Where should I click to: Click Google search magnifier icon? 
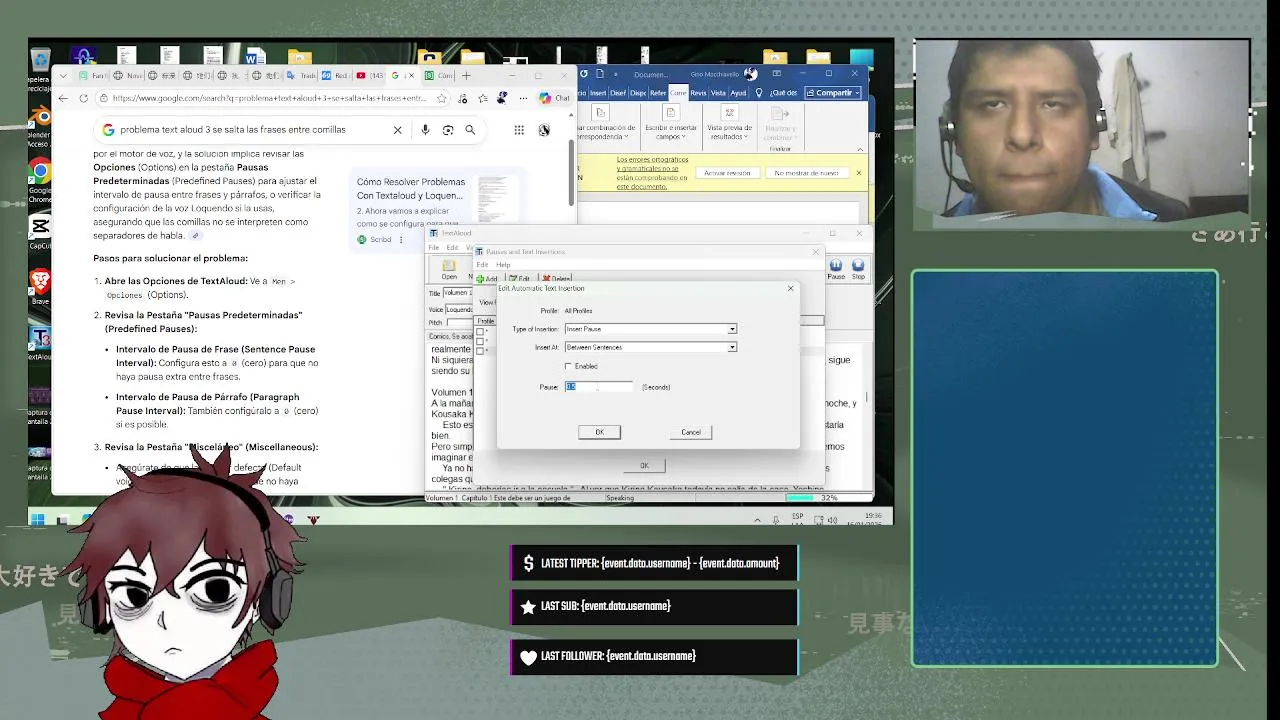(470, 130)
